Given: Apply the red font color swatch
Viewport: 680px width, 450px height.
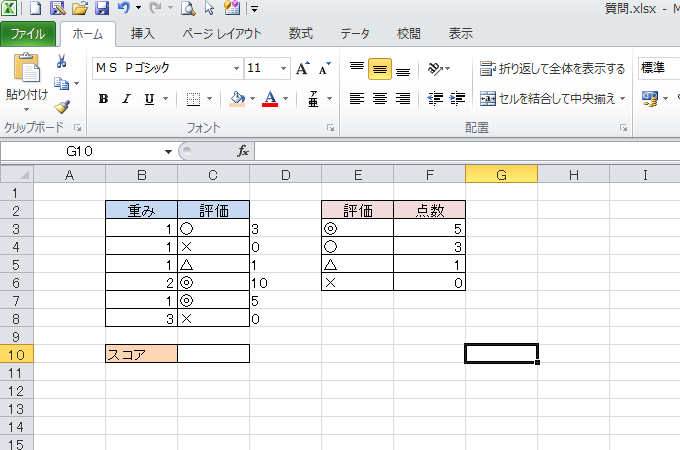Looking at the screenshot, I should pos(269,99).
